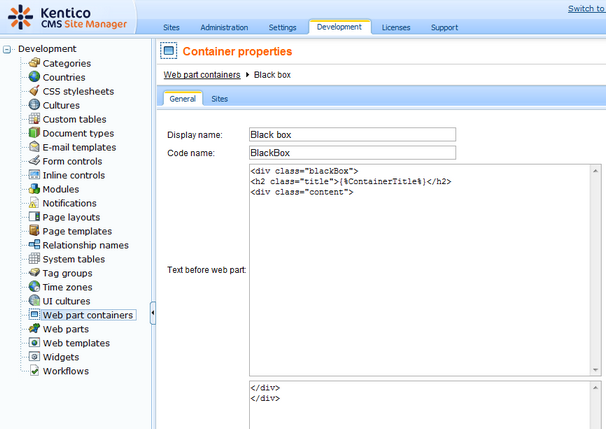Viewport: 606px width, 429px height.
Task: Collapse the left sidebar with splitter arrow
Action: [153, 314]
